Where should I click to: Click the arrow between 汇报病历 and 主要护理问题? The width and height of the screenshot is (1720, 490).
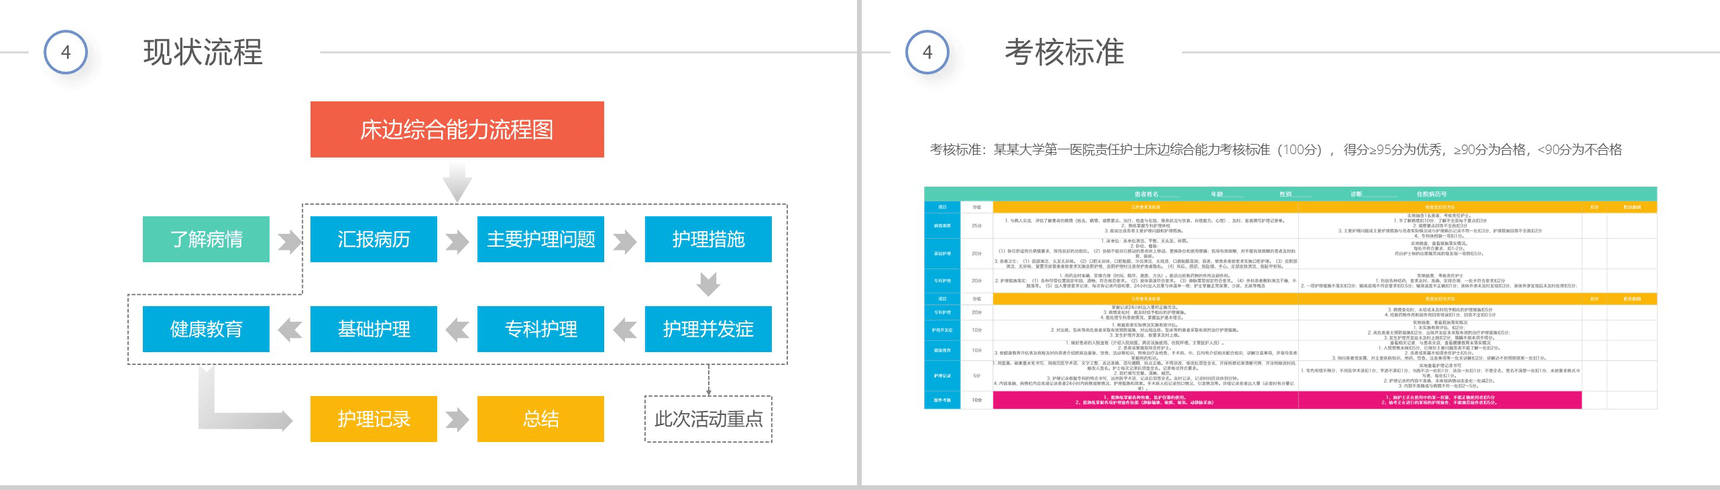pos(457,241)
